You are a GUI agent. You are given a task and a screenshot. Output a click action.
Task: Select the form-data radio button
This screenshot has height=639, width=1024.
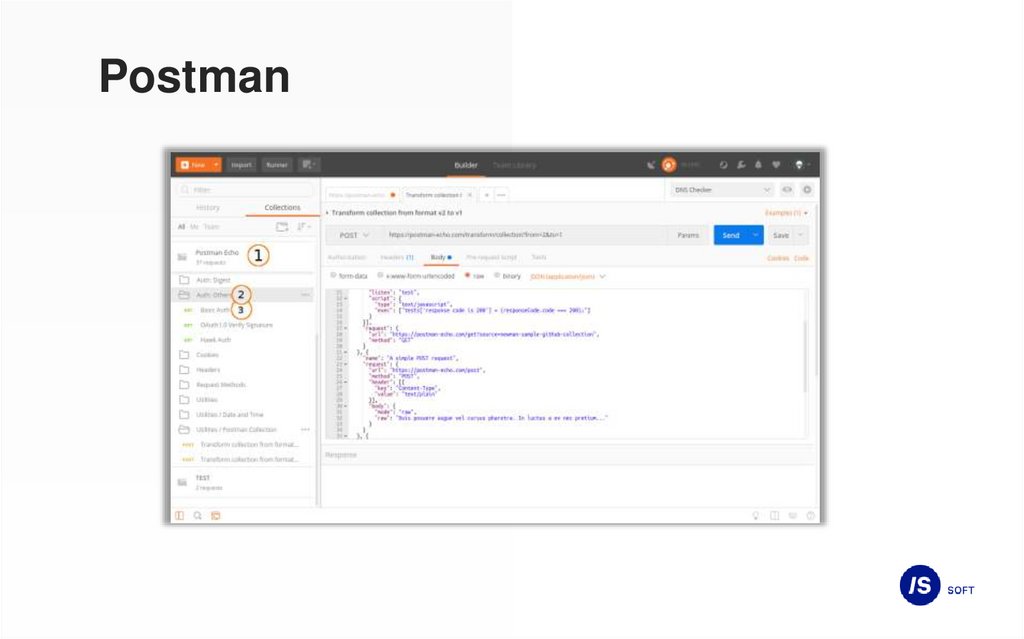334,276
